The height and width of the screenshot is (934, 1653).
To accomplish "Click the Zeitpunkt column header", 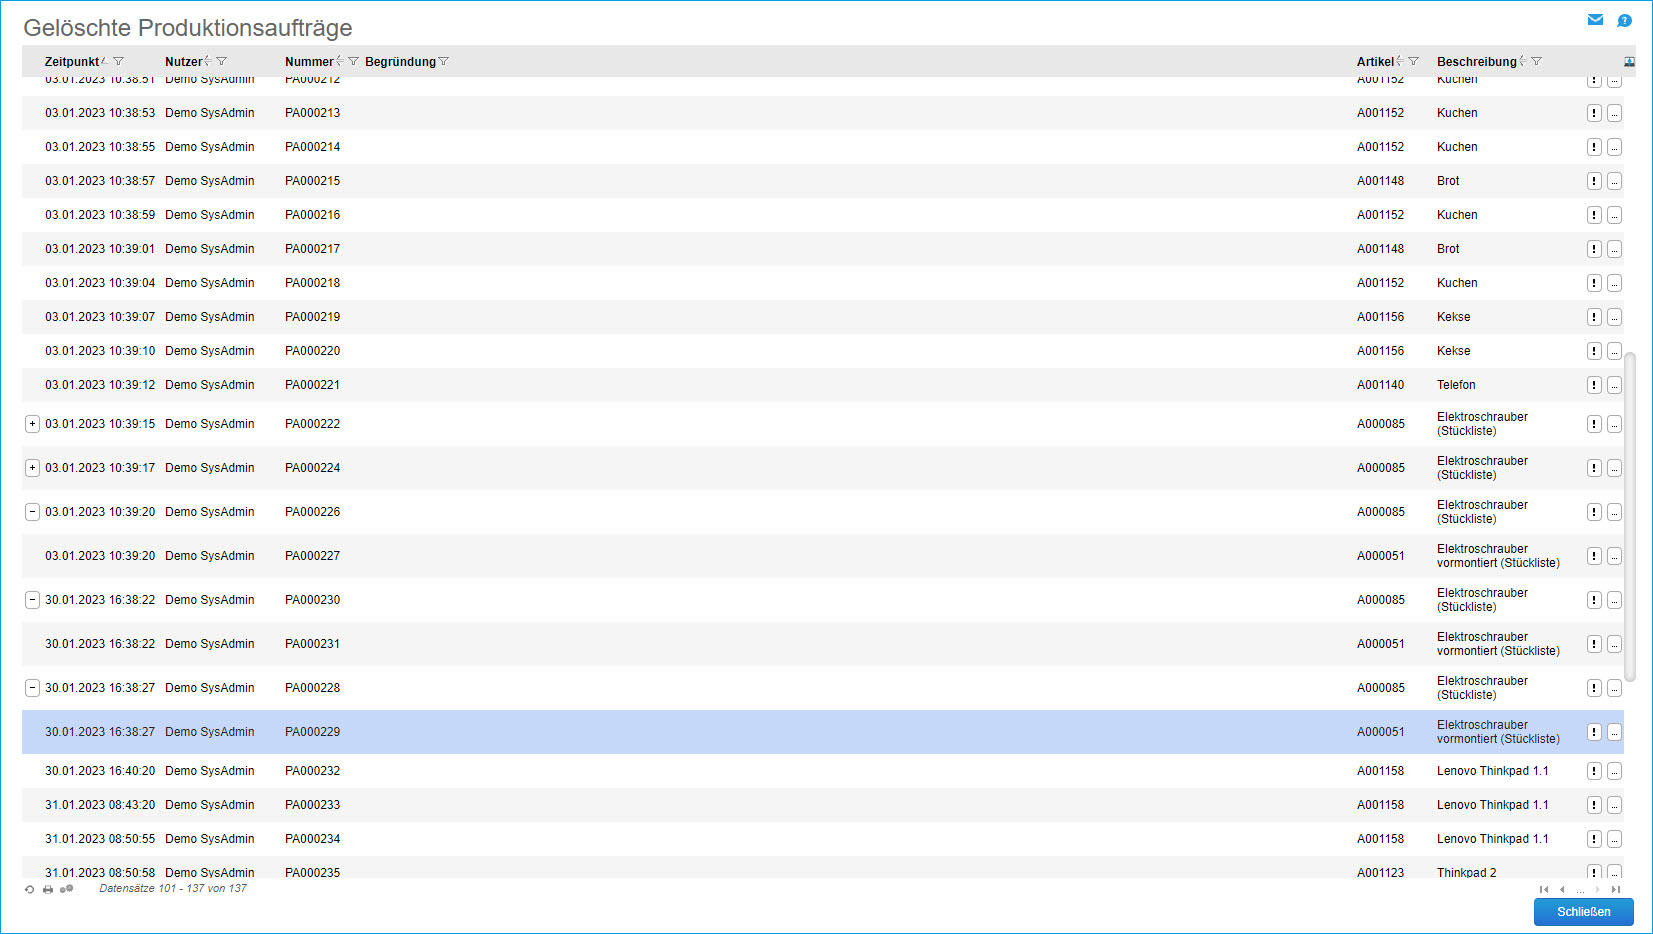I will [72, 62].
